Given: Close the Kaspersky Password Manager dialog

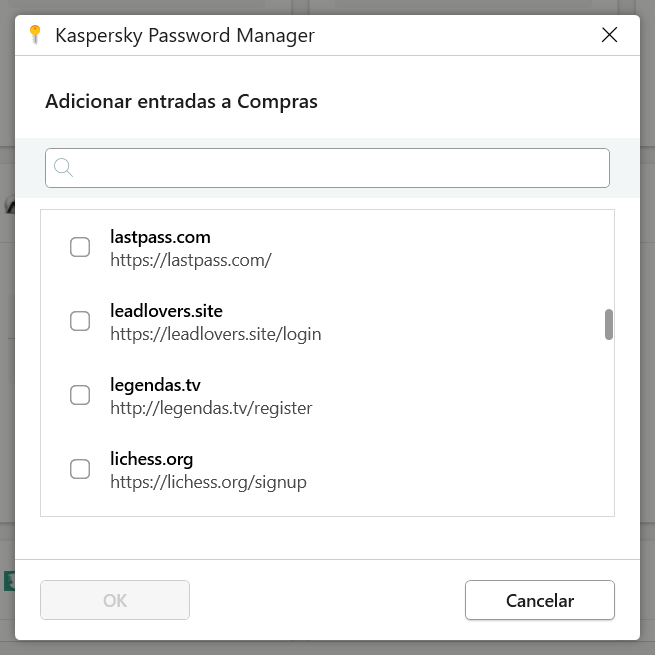Looking at the screenshot, I should pos(609,35).
